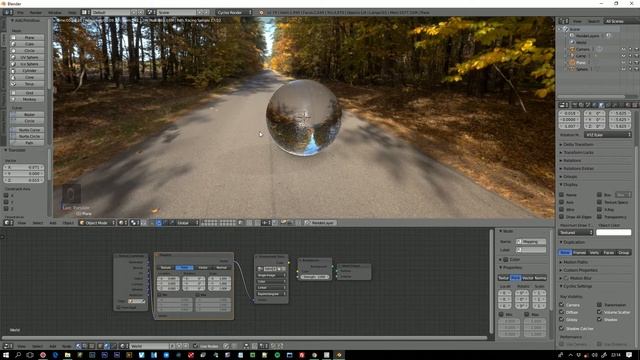Click the white Object Color swatch
Image resolution: width=640 pixels, height=360 pixels.
(613, 233)
